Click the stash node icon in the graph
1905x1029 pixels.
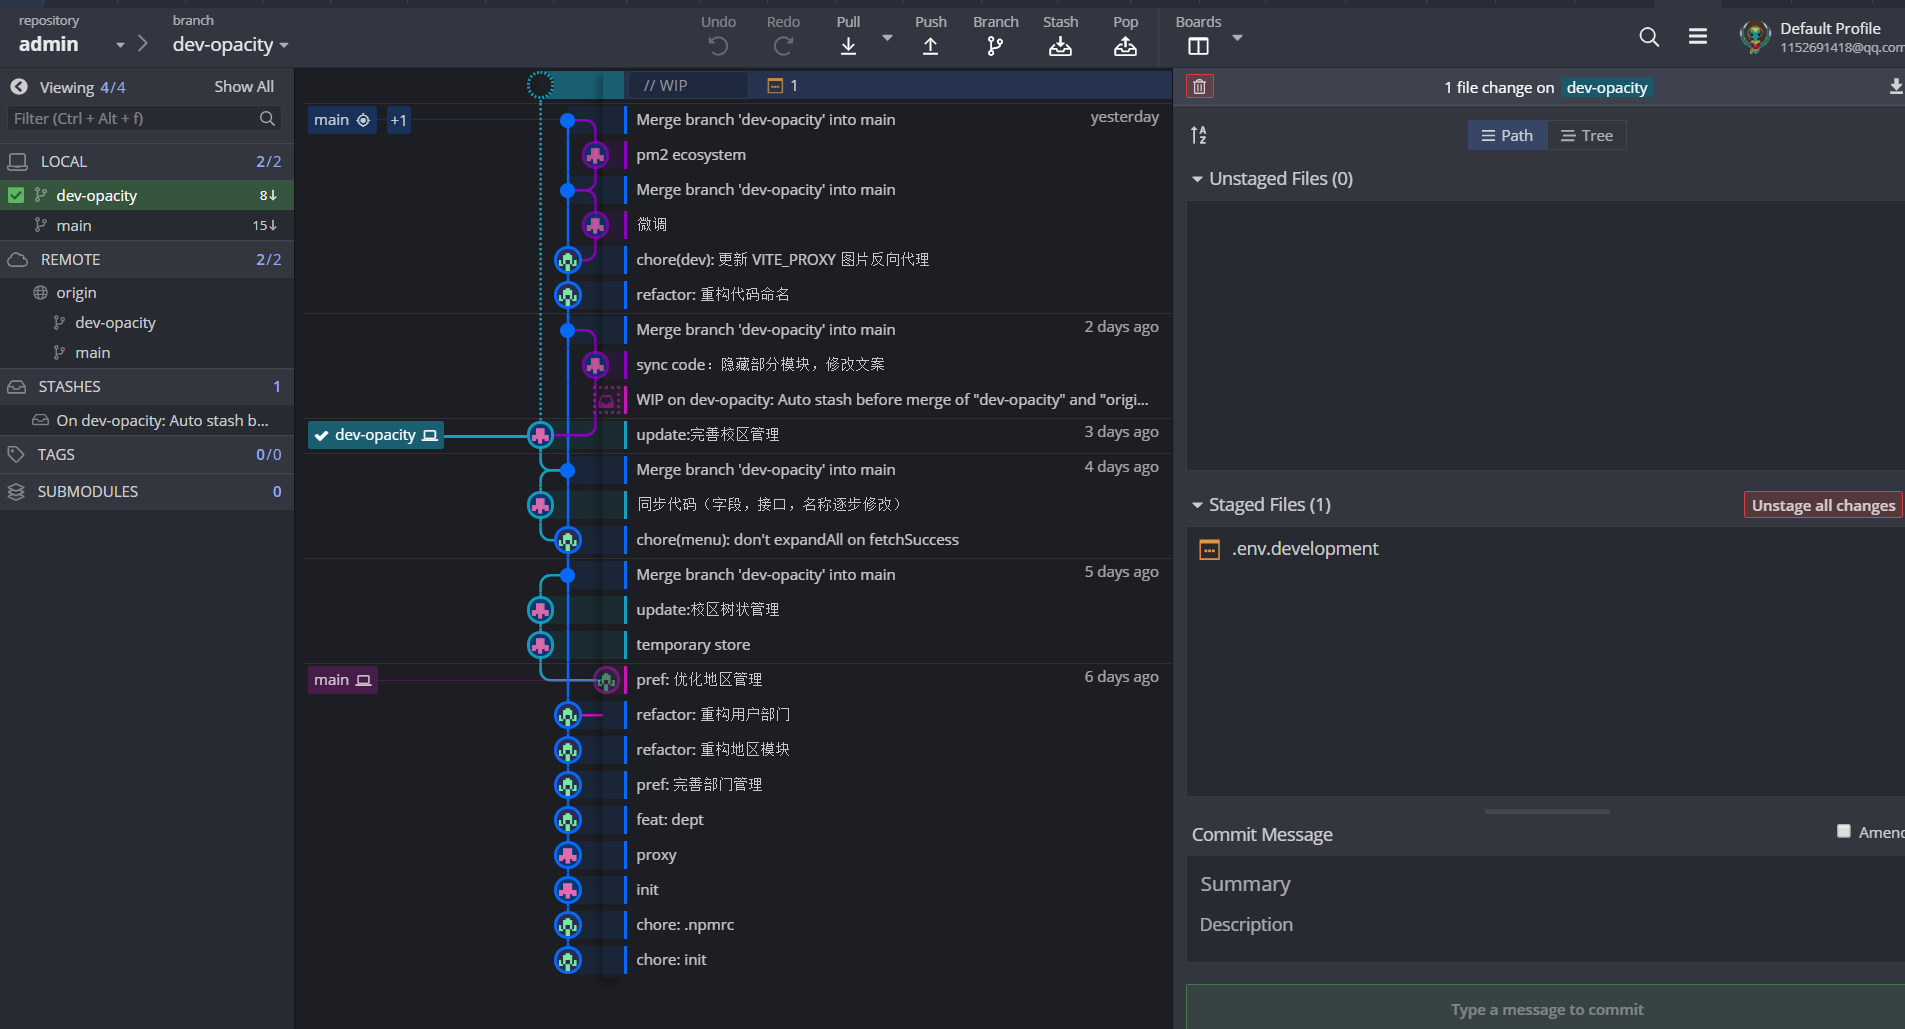606,400
